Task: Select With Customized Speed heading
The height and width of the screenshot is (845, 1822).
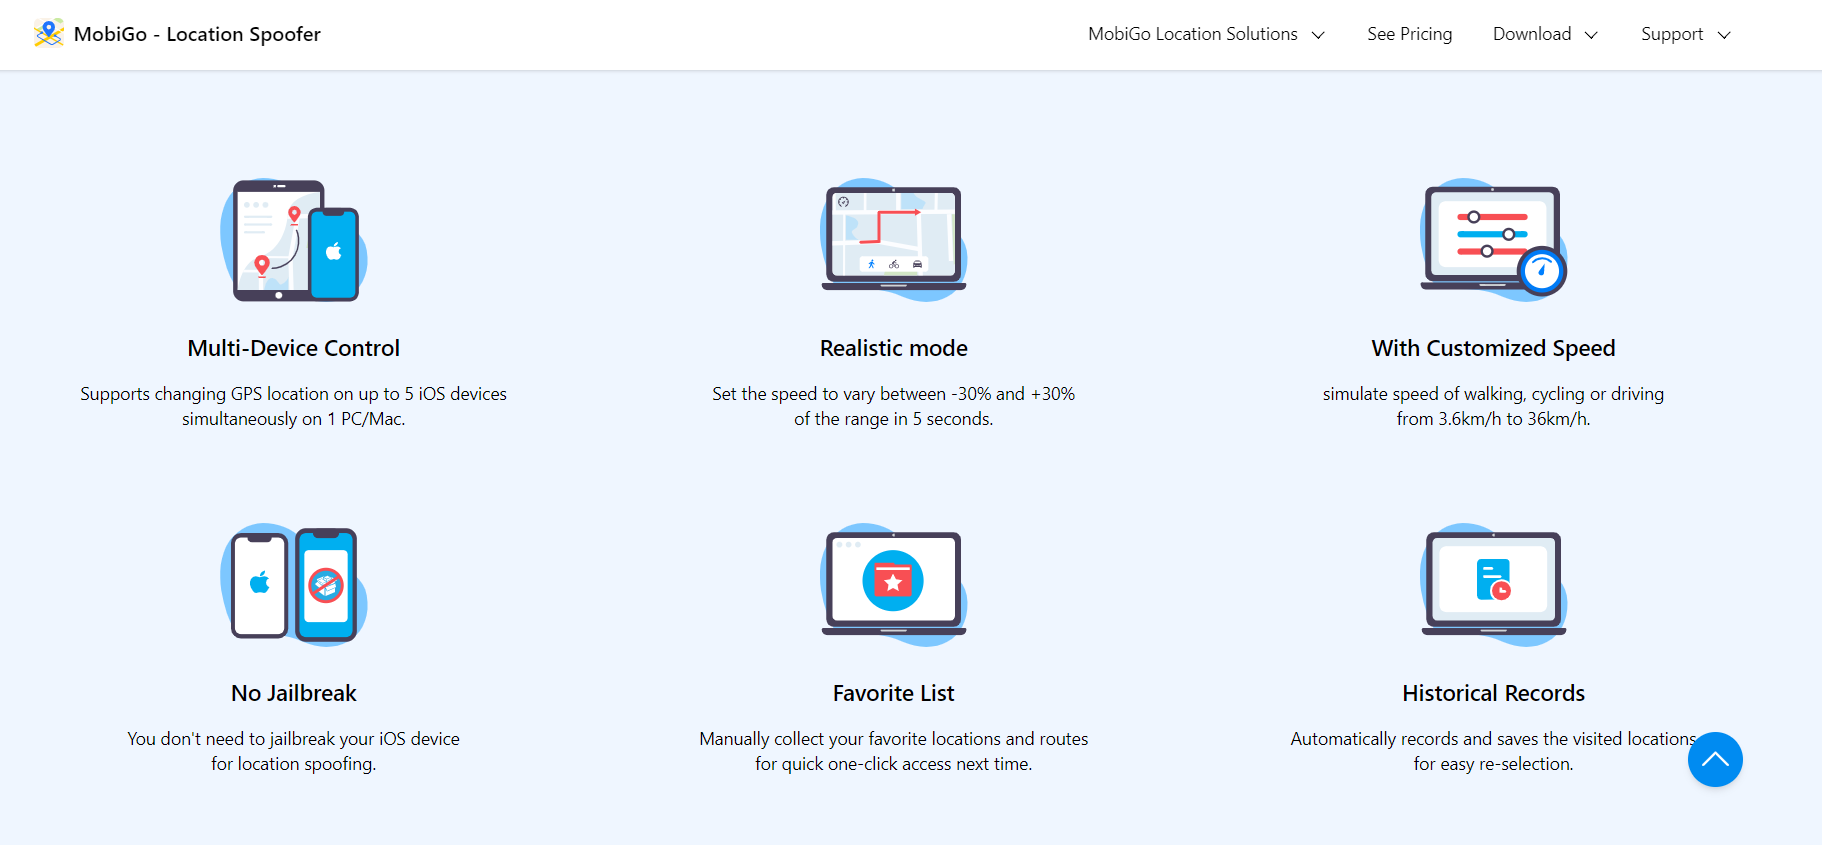Action: [1494, 348]
